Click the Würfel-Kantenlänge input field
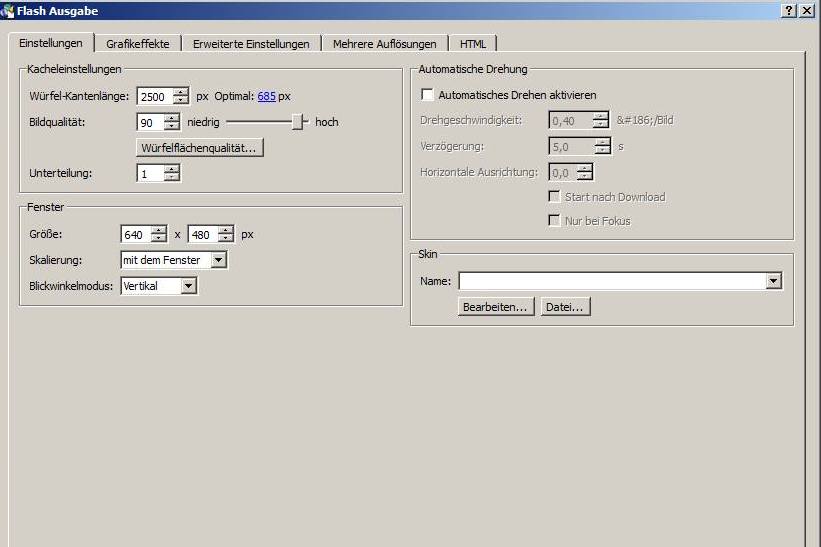 click(154, 97)
